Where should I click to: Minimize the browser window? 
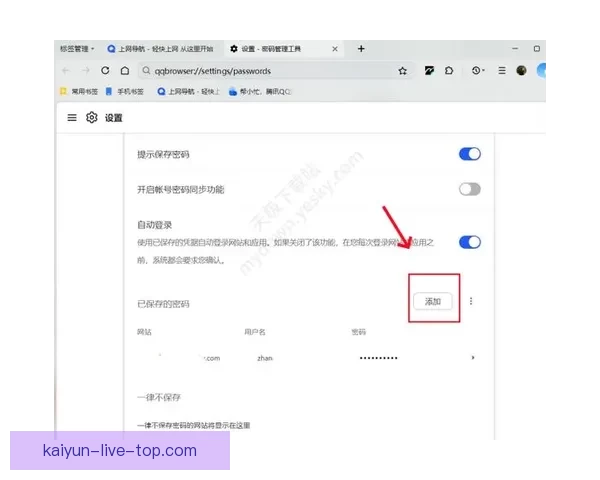pos(515,49)
